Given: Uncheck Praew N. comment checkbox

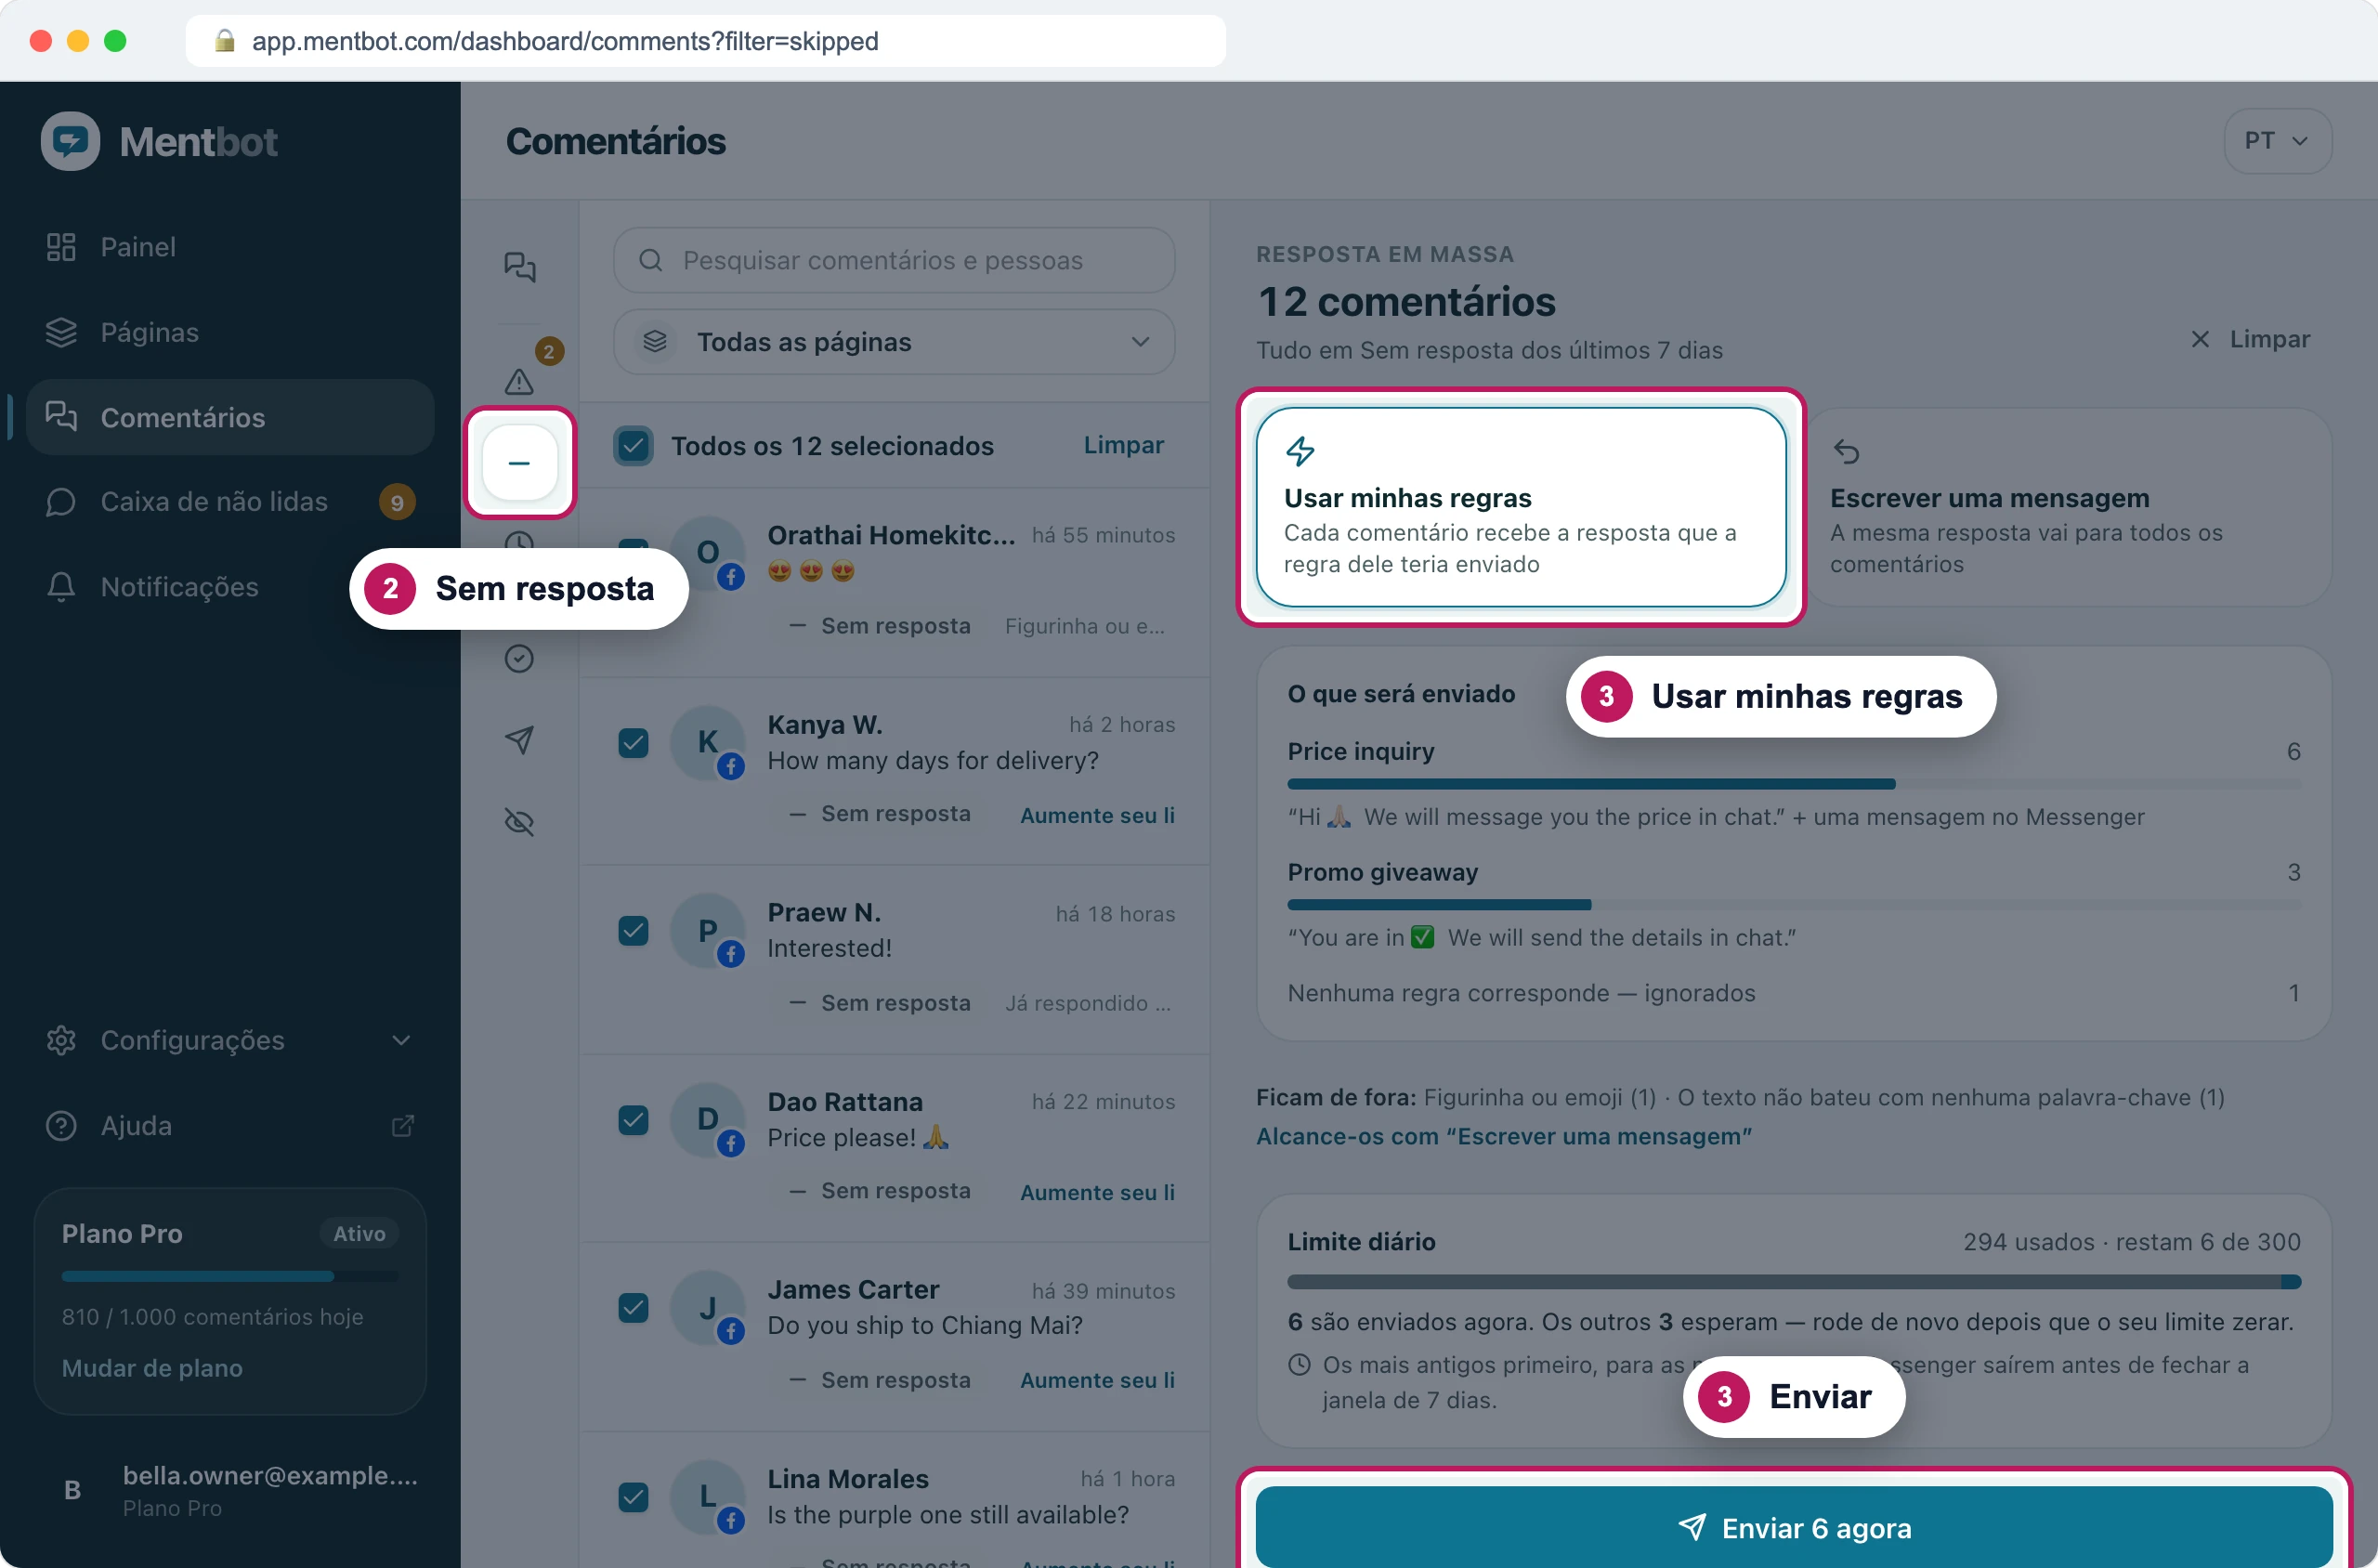Looking at the screenshot, I should [633, 931].
